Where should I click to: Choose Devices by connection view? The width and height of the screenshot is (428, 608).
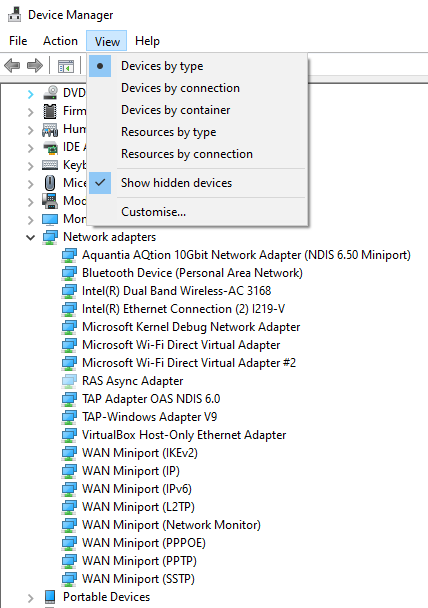[x=198, y=88]
